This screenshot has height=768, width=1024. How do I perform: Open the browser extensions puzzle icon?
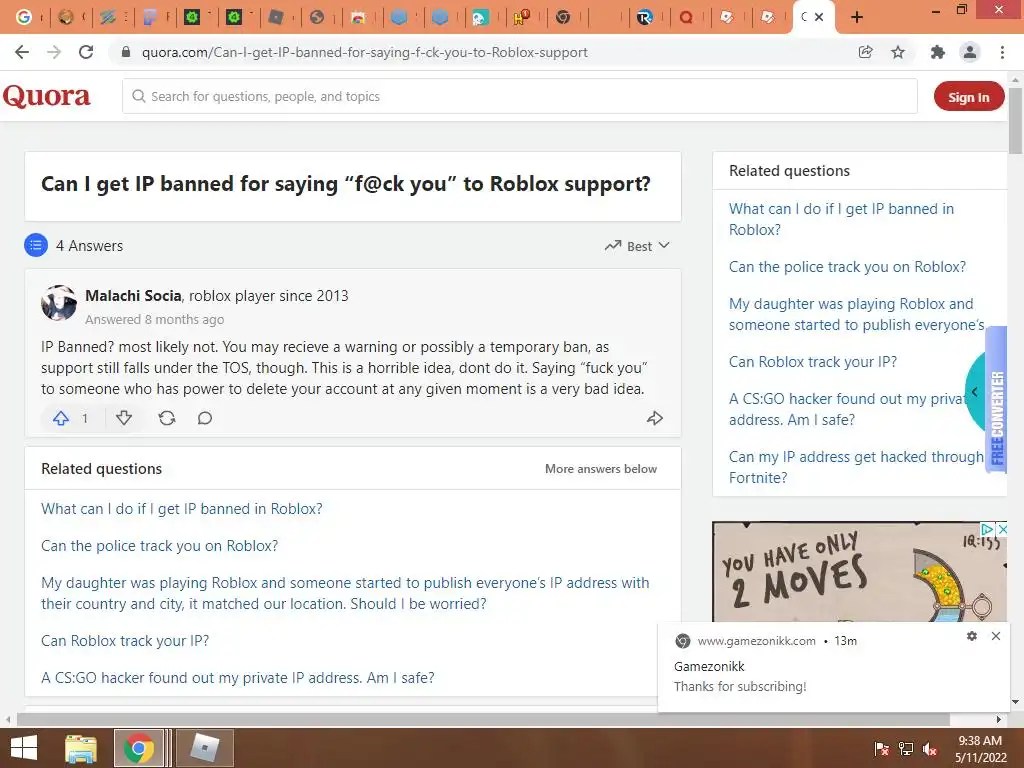937,52
